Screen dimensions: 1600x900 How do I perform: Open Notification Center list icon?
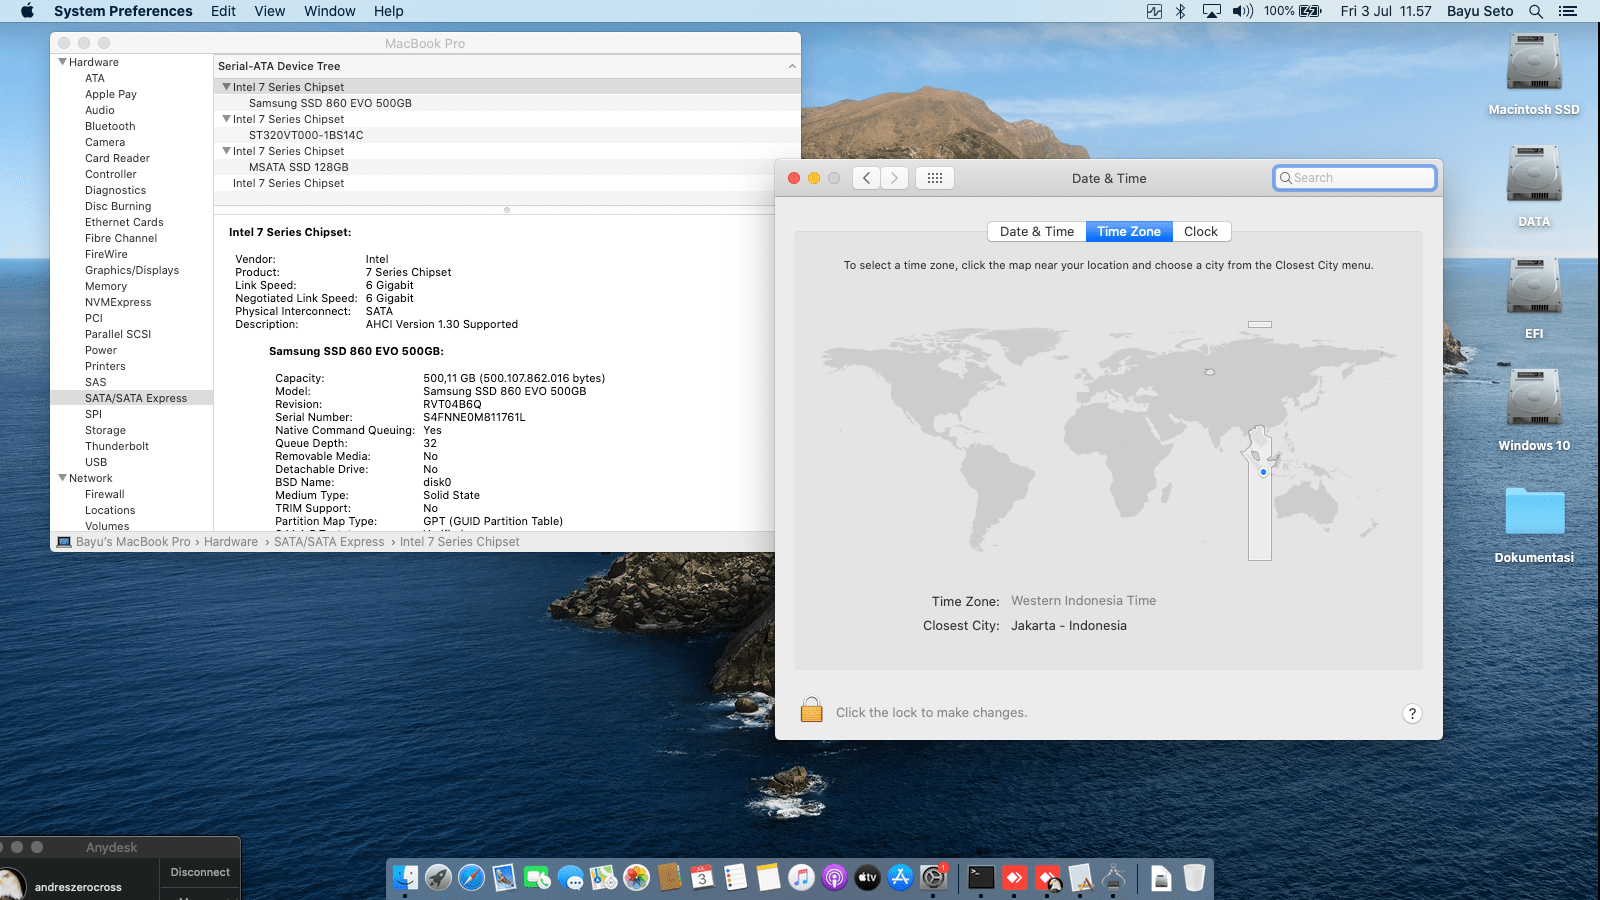1568,11
